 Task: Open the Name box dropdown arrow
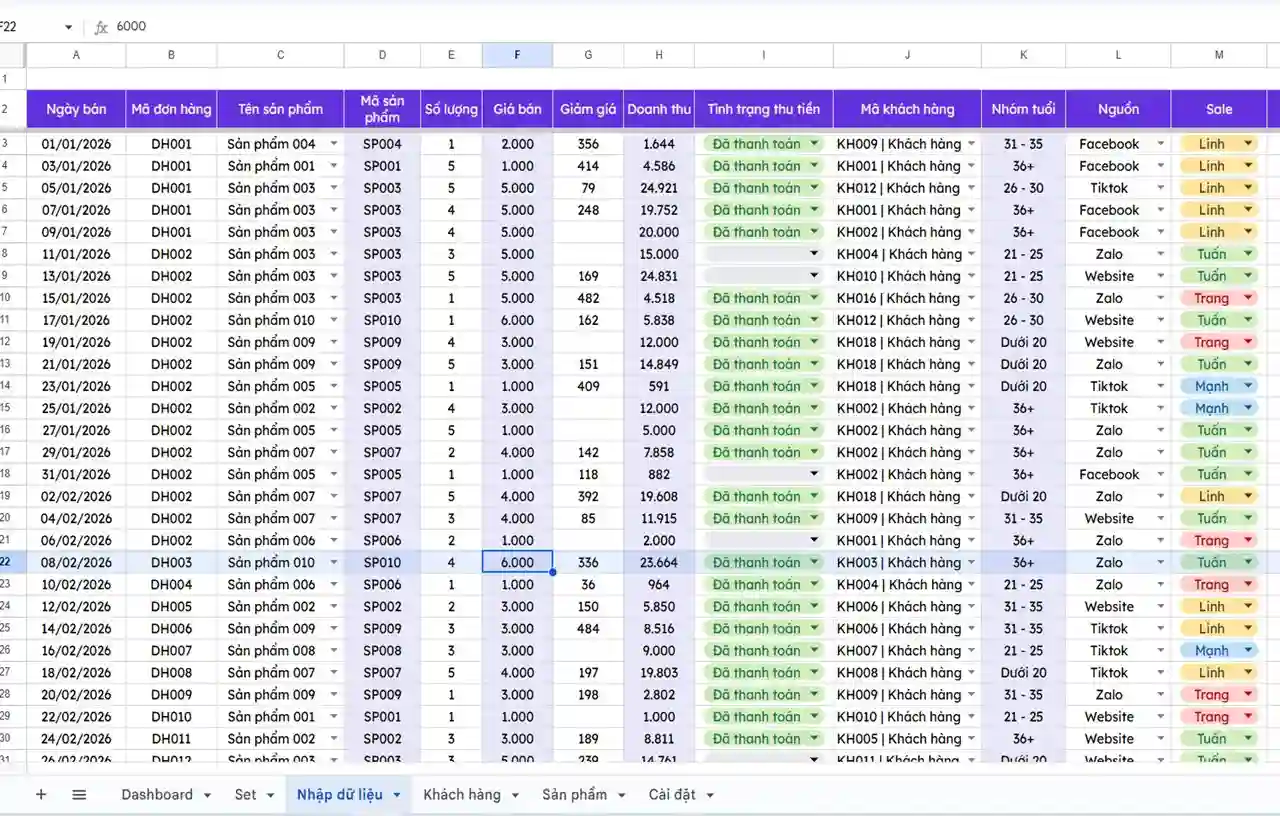coord(68,27)
